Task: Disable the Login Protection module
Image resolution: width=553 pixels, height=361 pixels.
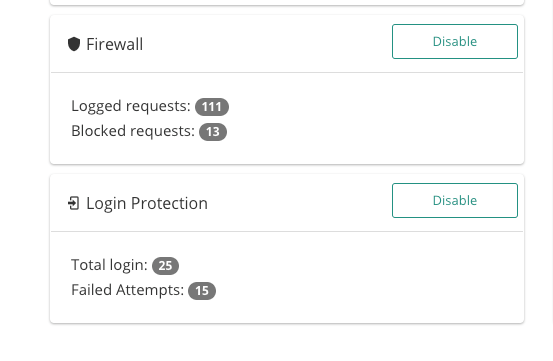Action: [x=455, y=201]
